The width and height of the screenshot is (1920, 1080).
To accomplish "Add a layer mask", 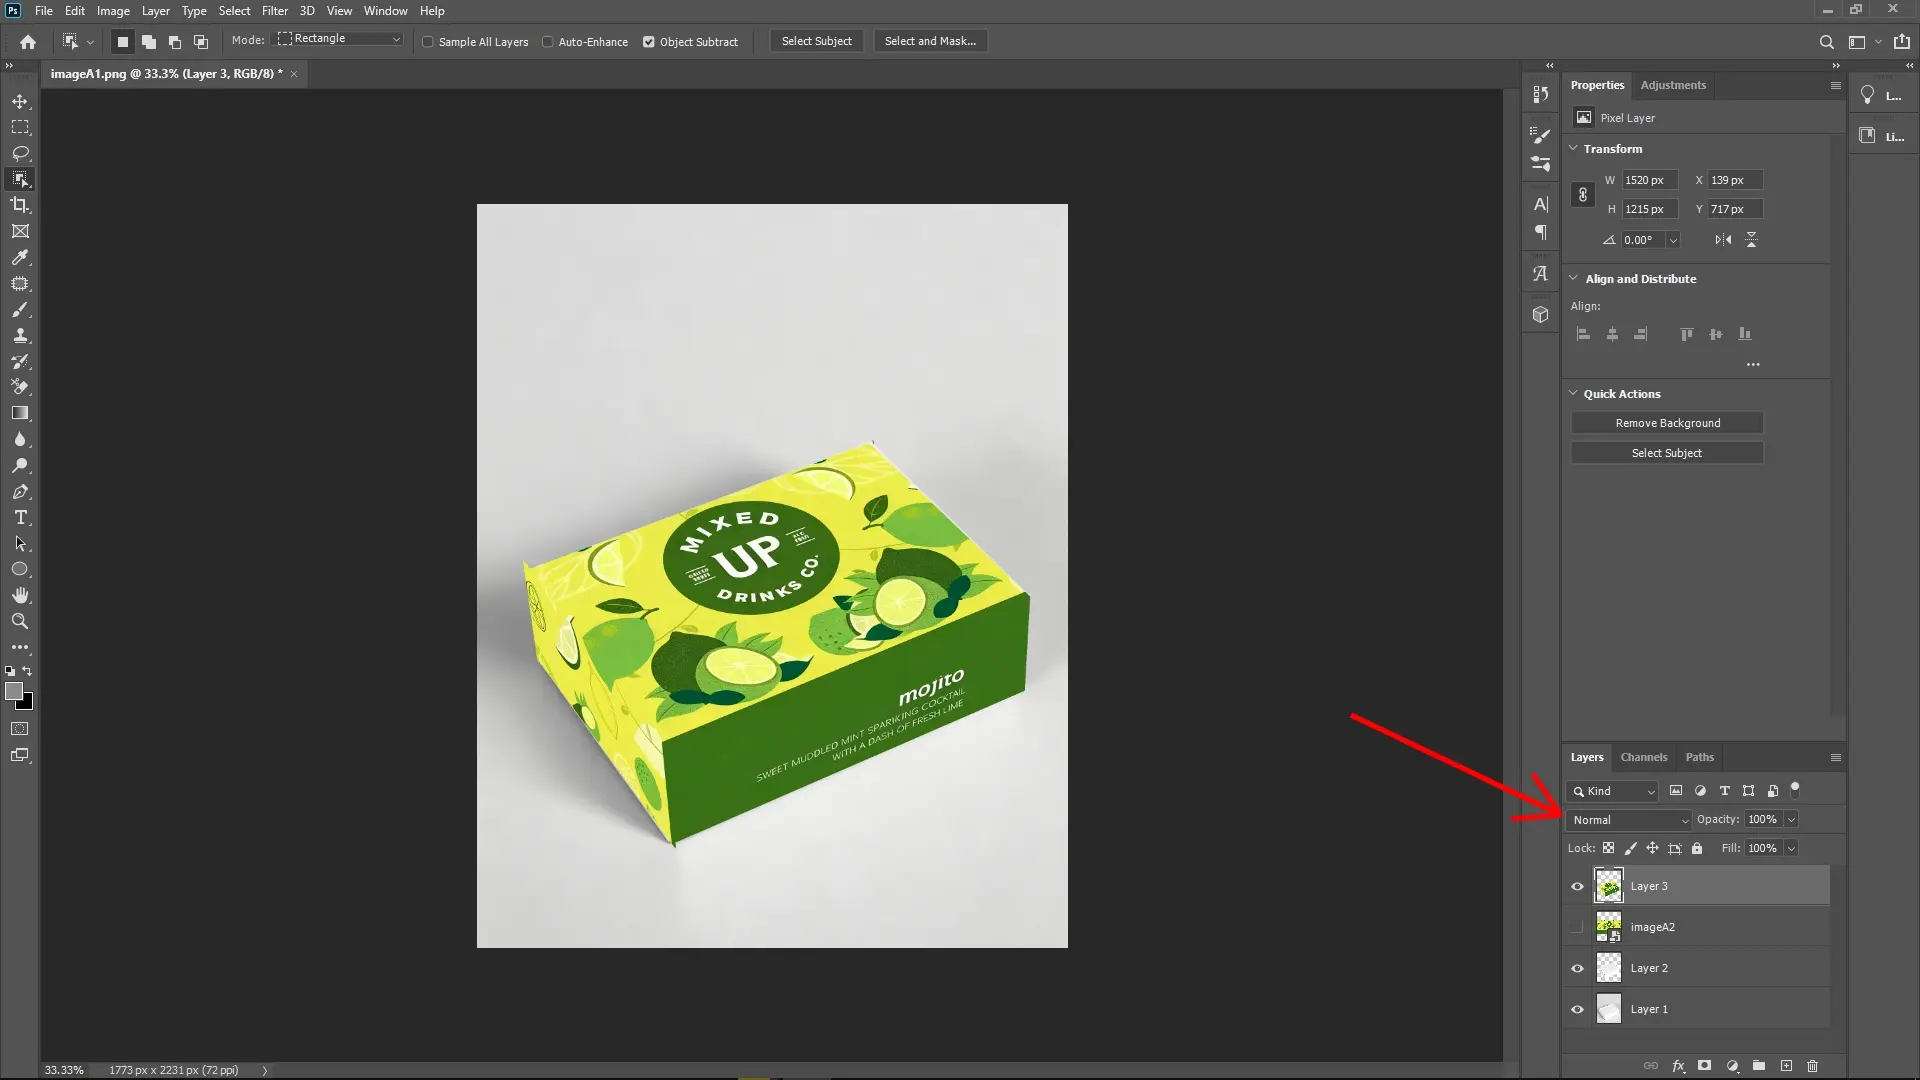I will (1703, 1066).
